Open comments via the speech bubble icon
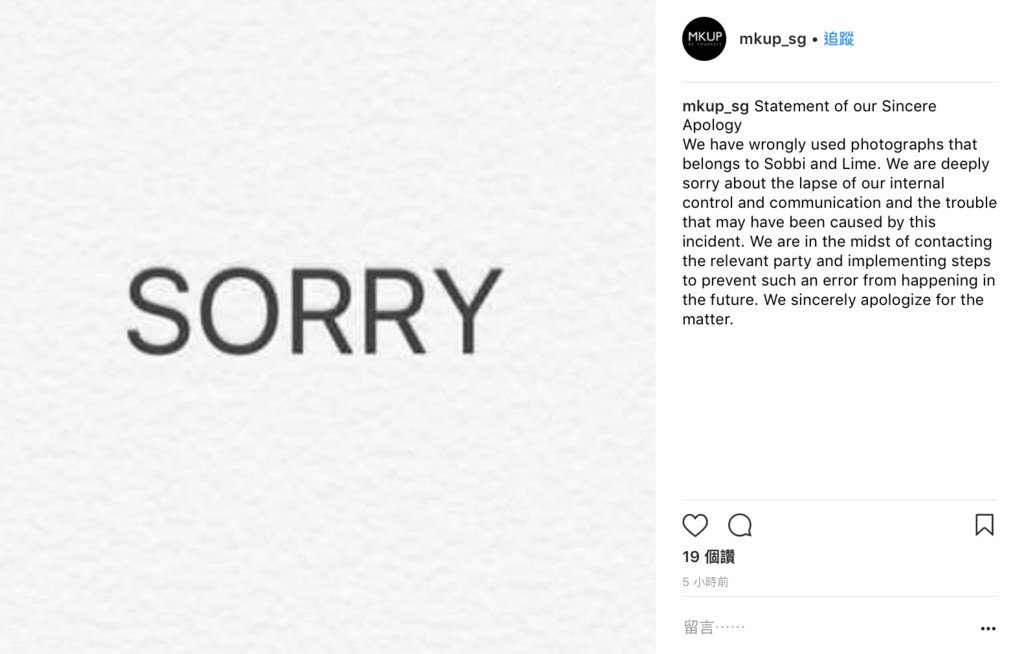This screenshot has height=654, width=1024. coord(740,525)
